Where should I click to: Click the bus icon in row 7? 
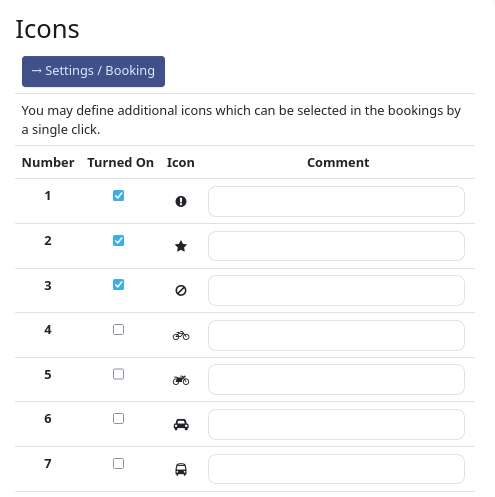point(181,469)
